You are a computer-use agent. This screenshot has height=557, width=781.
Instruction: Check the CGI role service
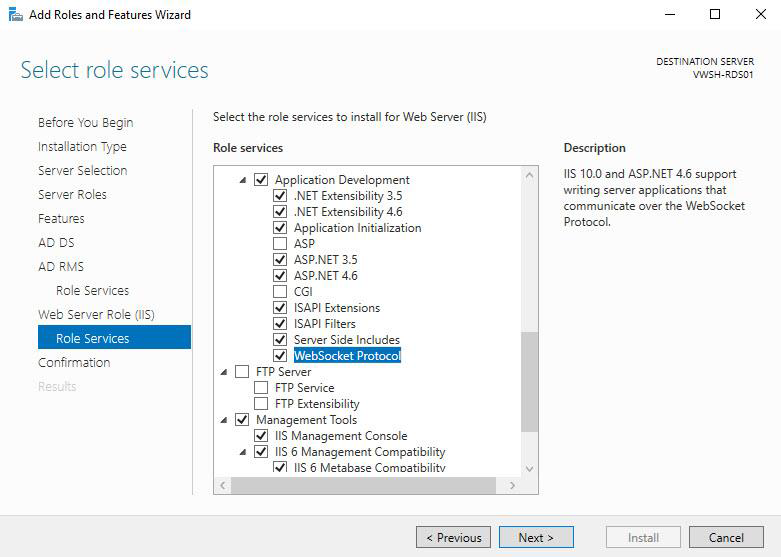click(x=280, y=291)
